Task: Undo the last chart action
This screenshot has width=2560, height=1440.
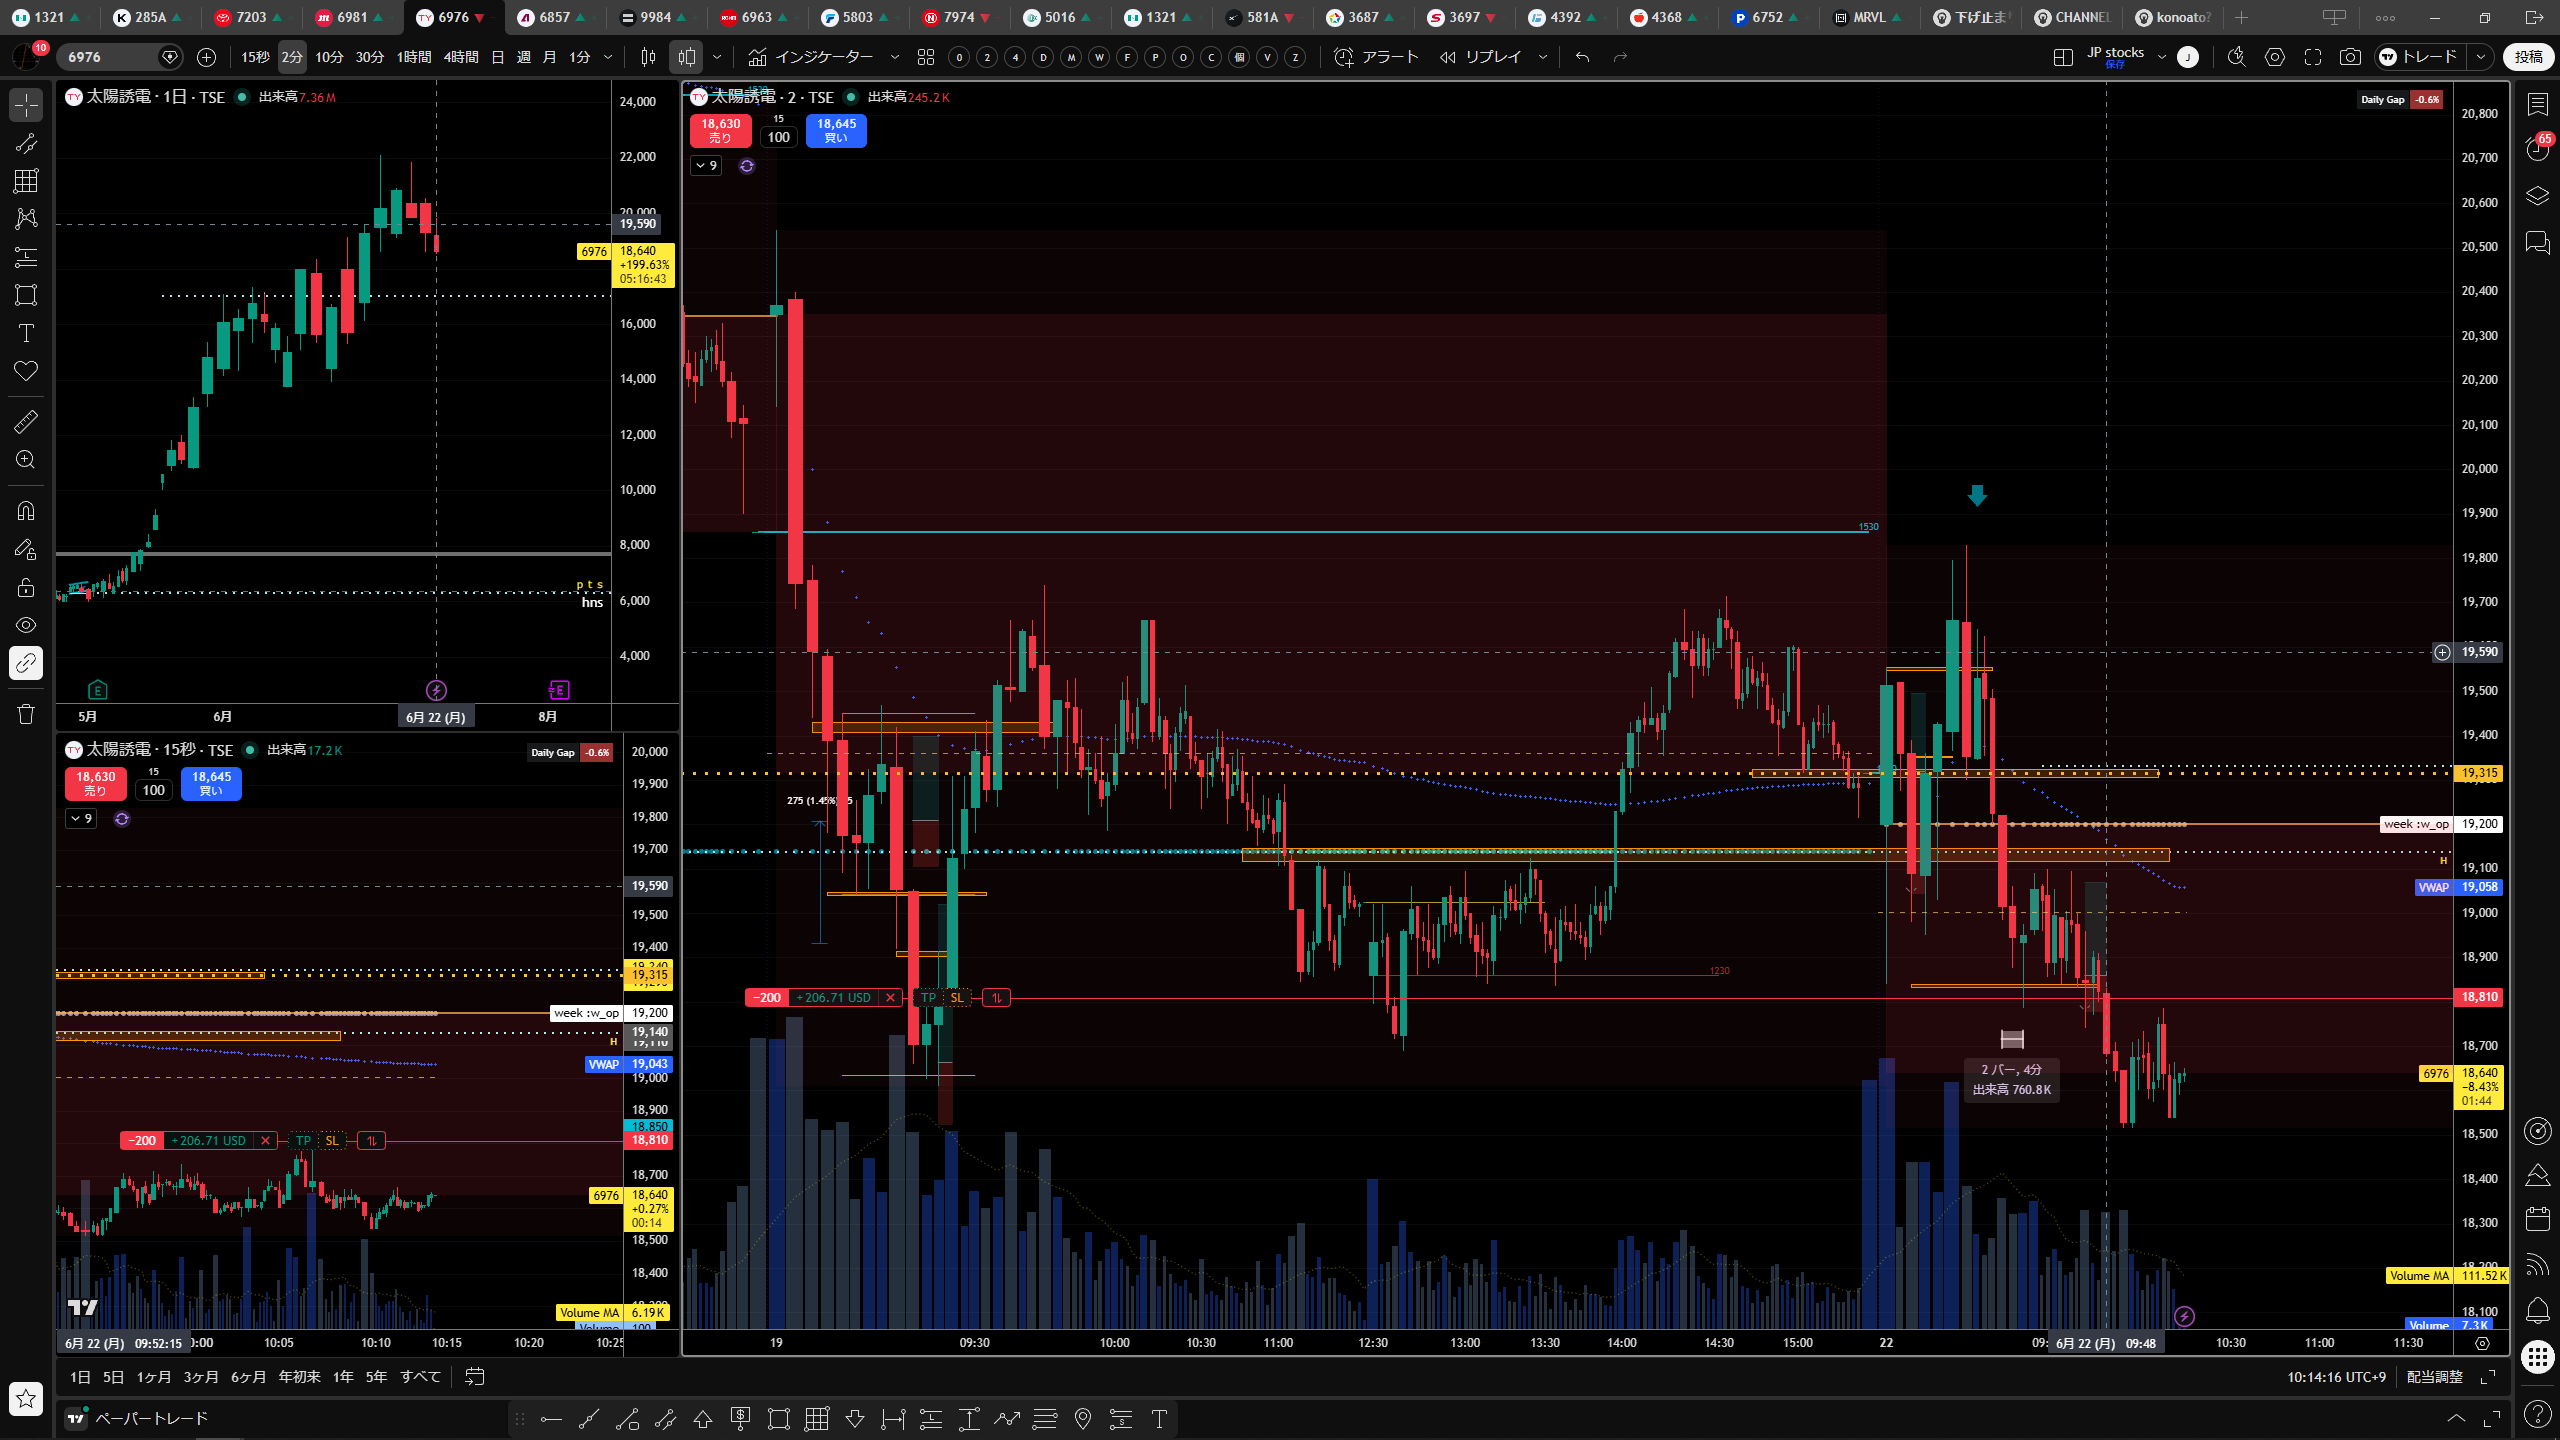Action: click(x=1582, y=57)
